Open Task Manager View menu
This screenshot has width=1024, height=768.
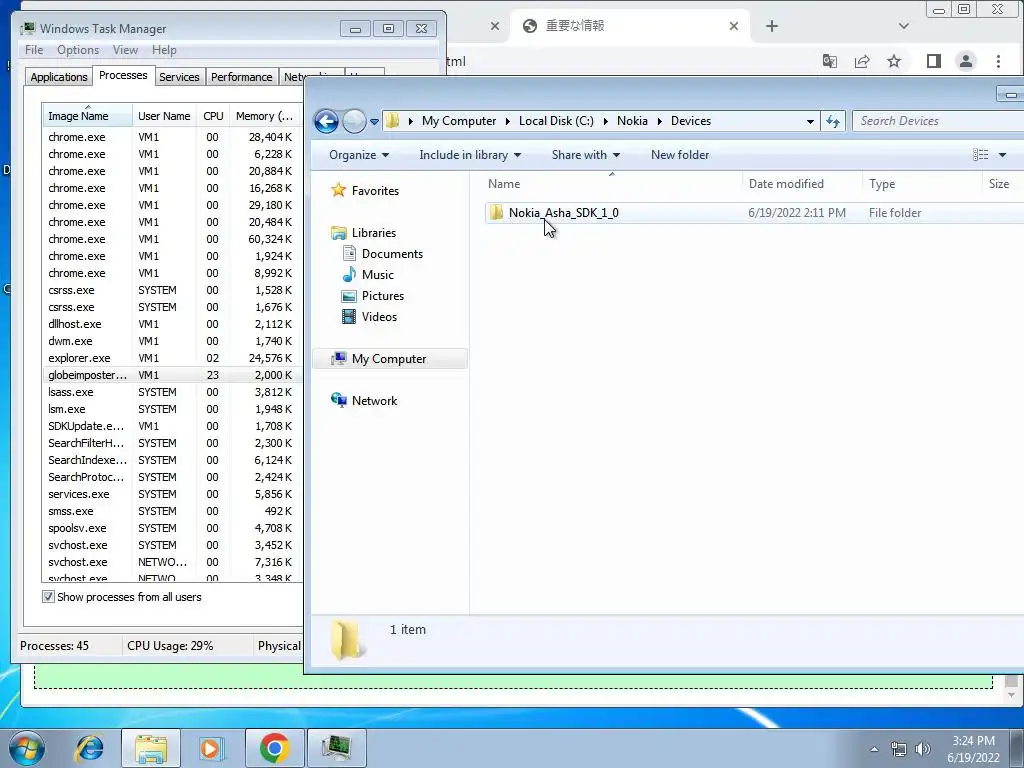(x=125, y=50)
